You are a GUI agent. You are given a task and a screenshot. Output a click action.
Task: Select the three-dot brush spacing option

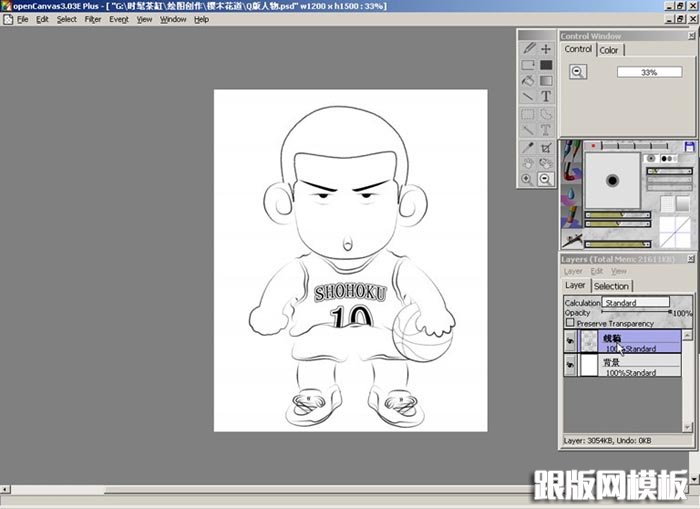click(668, 158)
